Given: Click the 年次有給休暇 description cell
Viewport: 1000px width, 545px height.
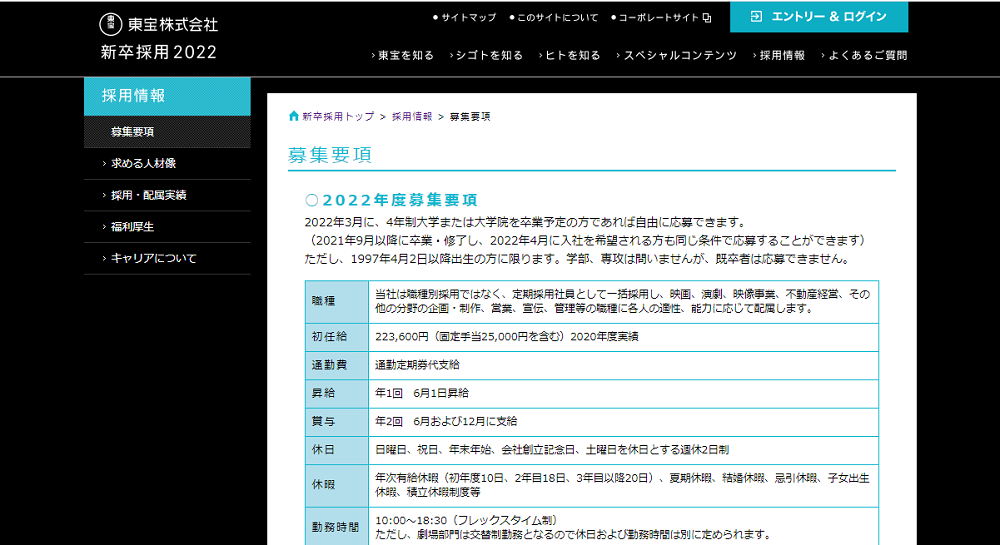Looking at the screenshot, I should [623, 485].
